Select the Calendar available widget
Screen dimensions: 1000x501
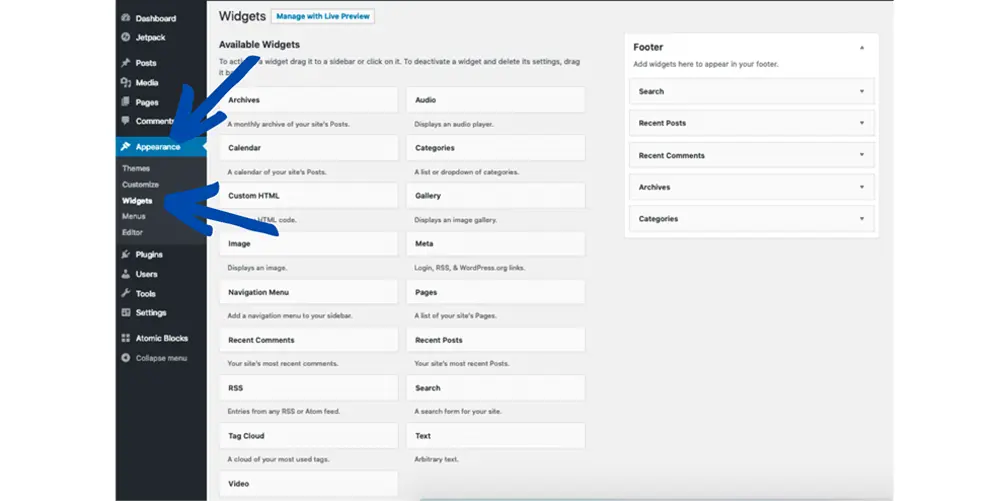tap(309, 148)
